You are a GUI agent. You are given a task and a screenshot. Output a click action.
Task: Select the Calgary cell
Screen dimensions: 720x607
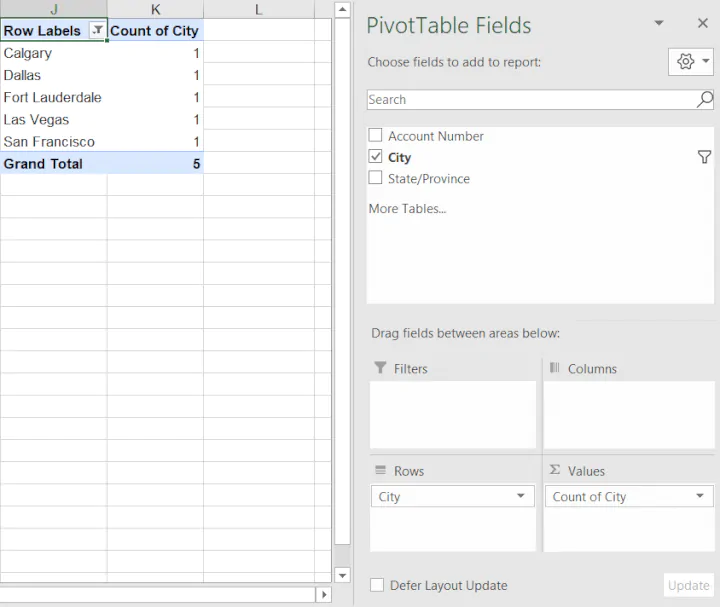pyautogui.click(x=54, y=53)
